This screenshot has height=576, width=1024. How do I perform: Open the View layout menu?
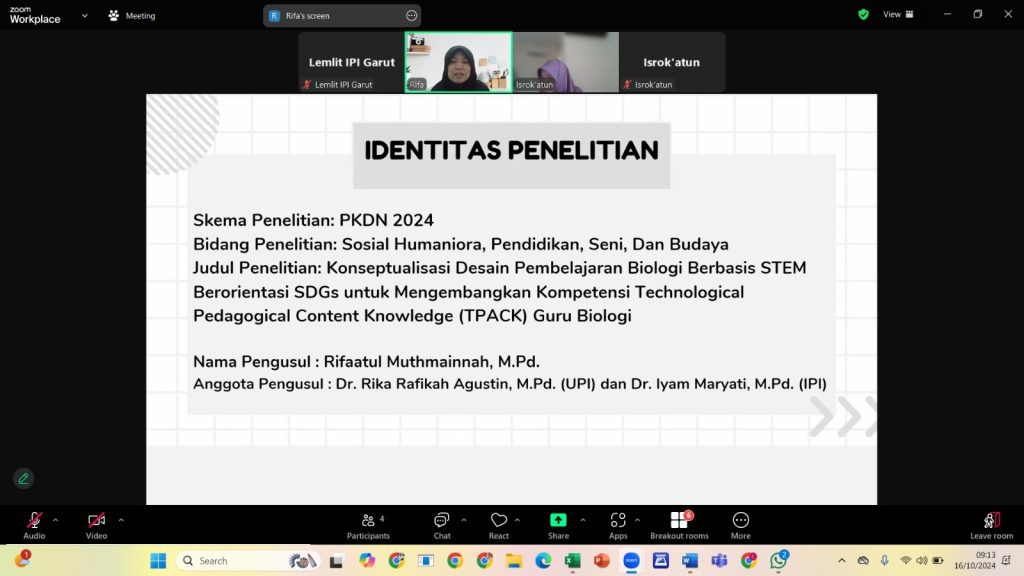click(x=899, y=14)
